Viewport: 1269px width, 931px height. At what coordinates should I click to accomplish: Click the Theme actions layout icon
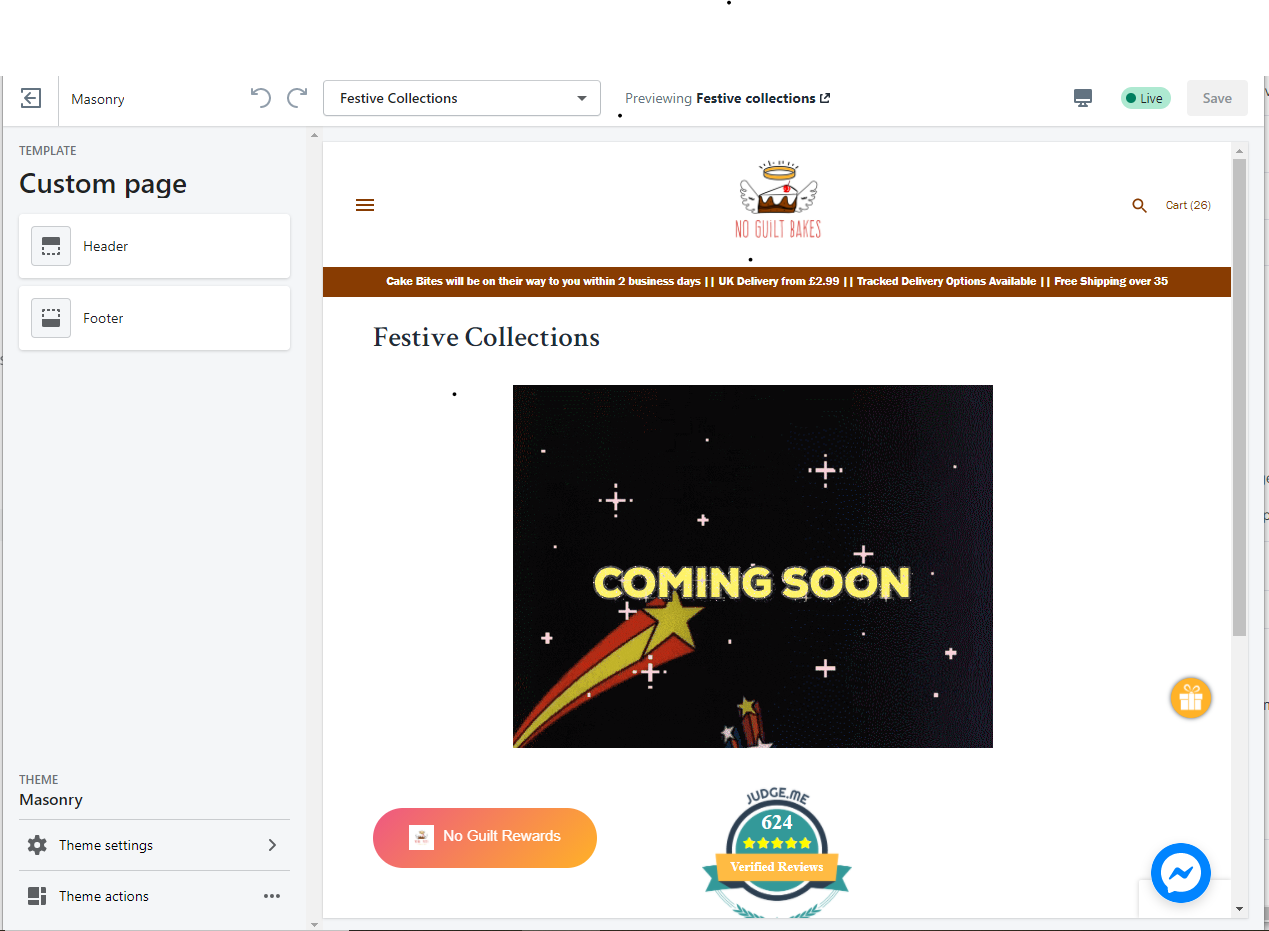(x=37, y=896)
